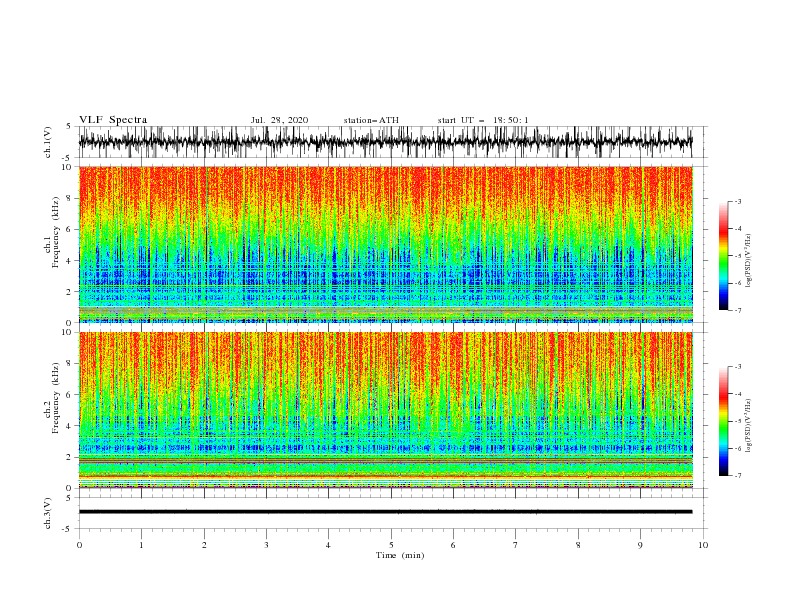Click the "-3" tick on ch.2 color bar
This screenshot has width=792, height=612.
[x=737, y=367]
